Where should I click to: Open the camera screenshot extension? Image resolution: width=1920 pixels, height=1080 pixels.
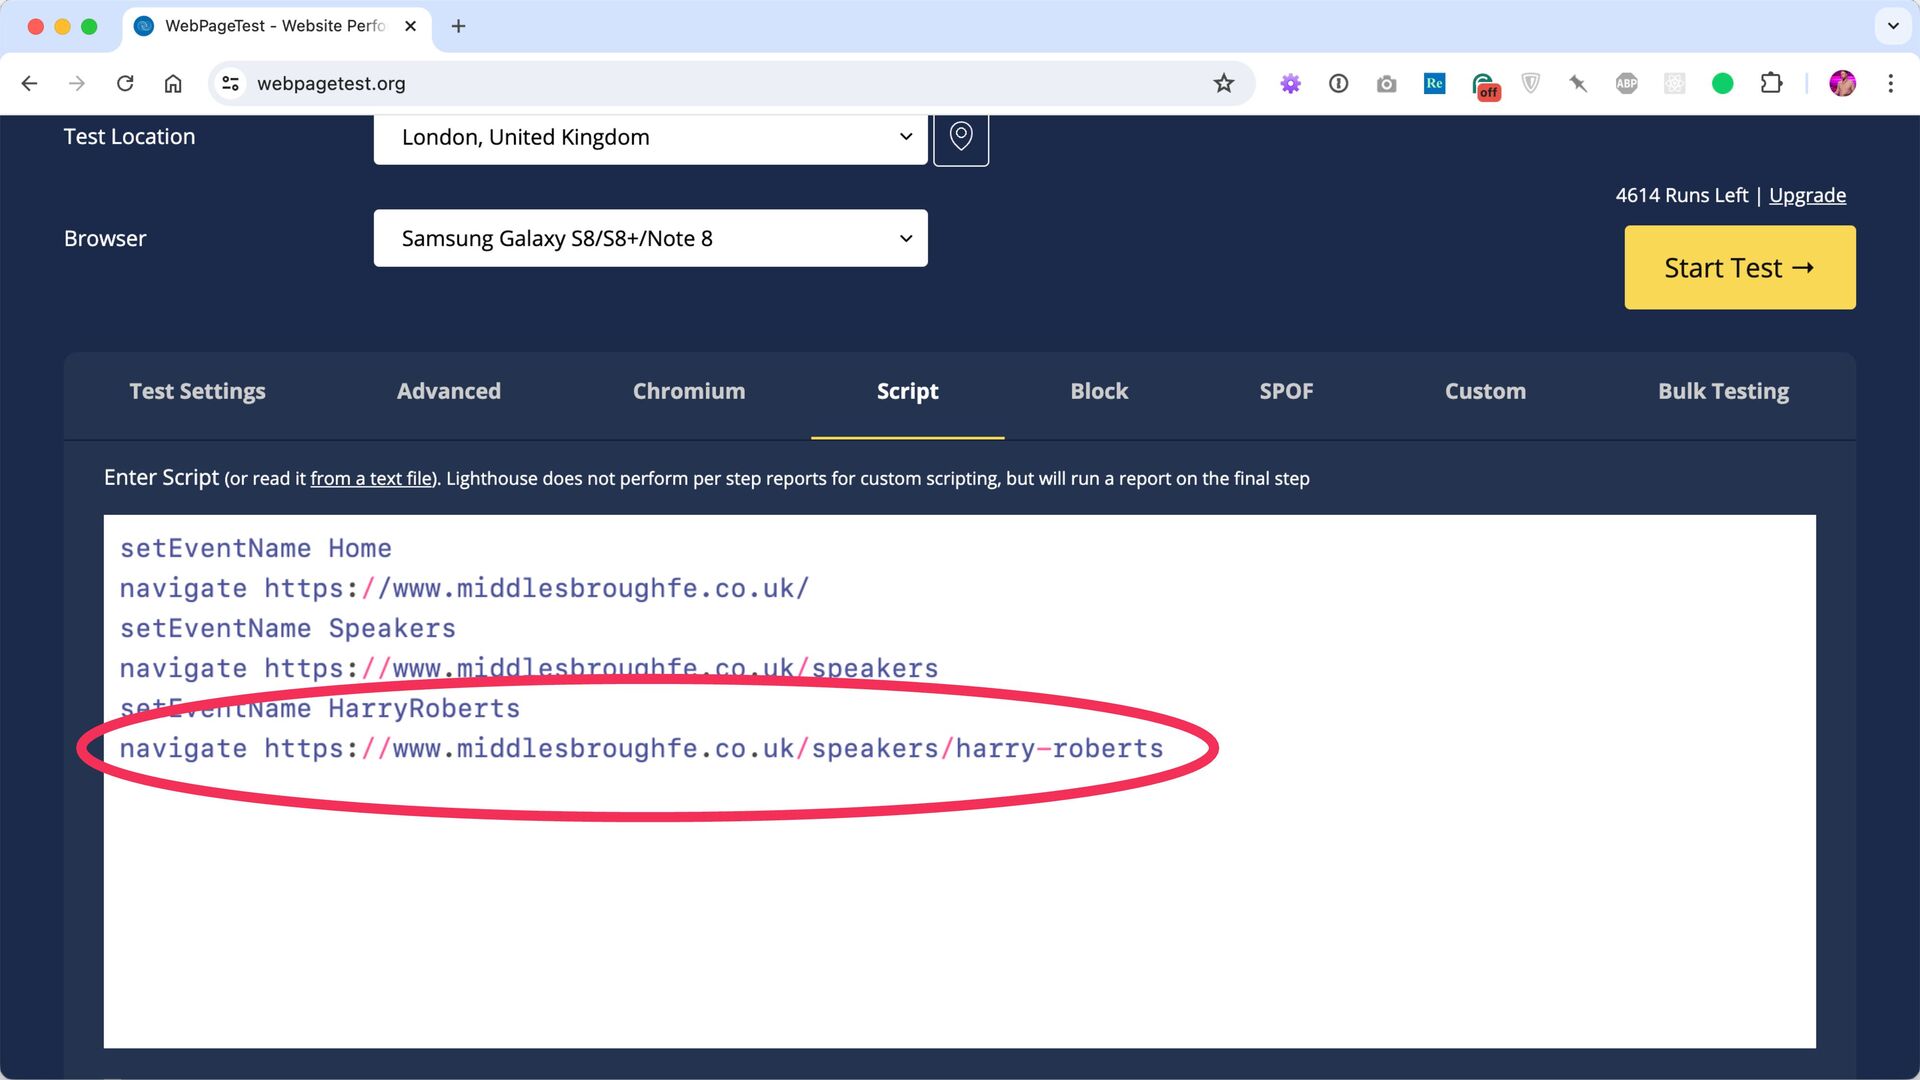(x=1386, y=84)
